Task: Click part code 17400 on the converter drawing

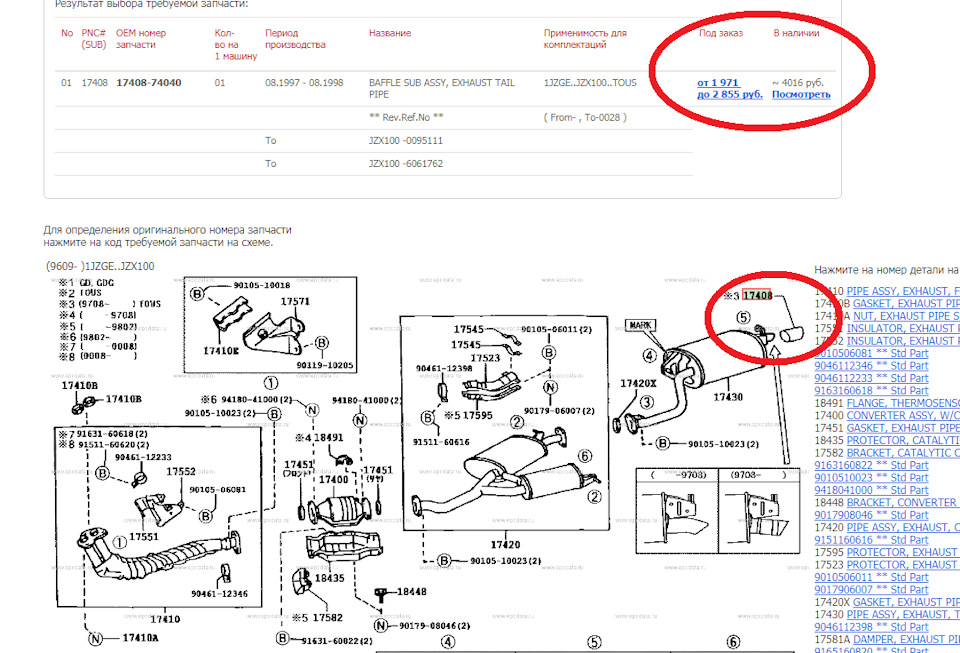Action: pyautogui.click(x=333, y=480)
